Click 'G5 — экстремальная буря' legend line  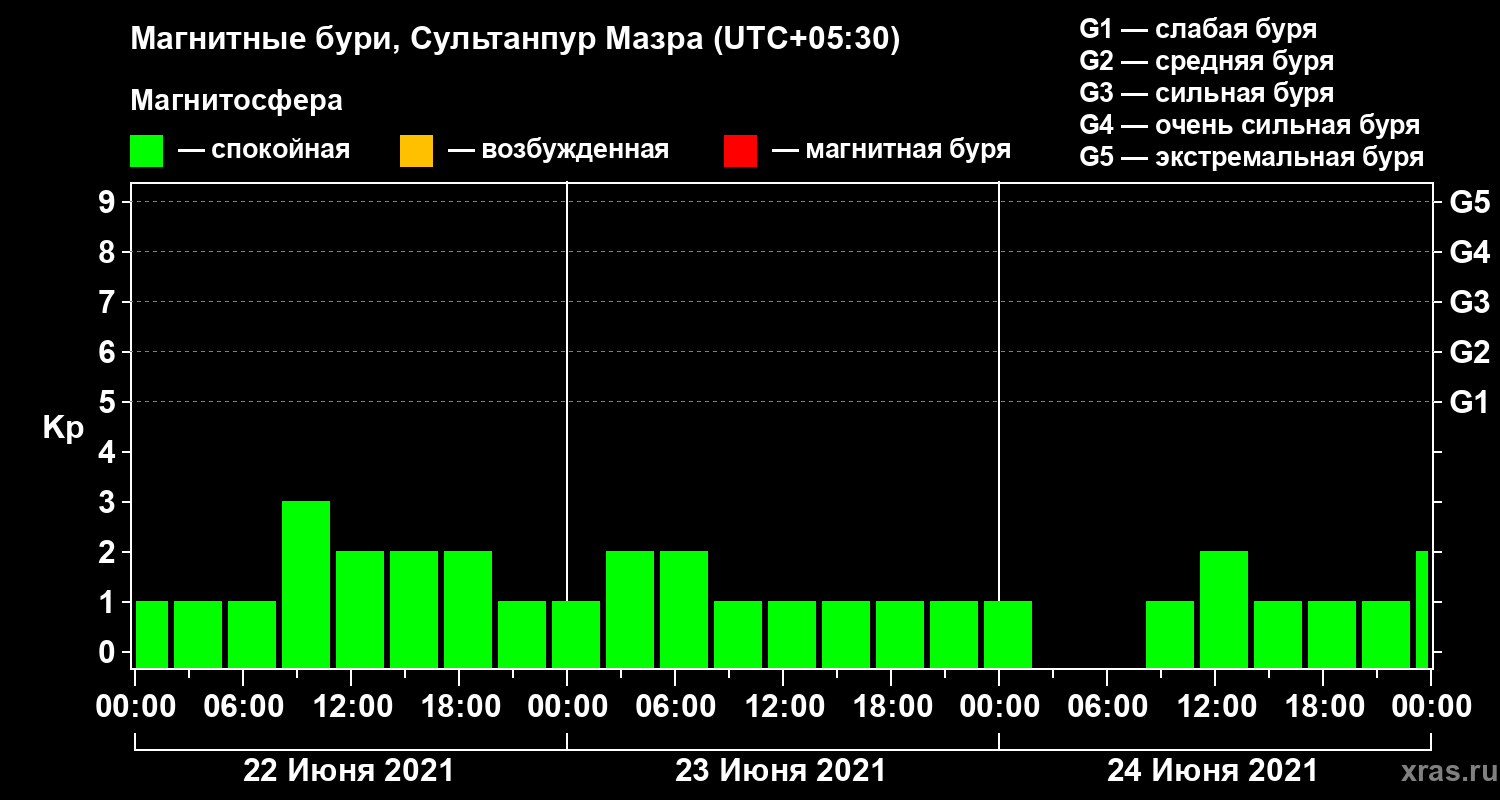tap(1252, 158)
